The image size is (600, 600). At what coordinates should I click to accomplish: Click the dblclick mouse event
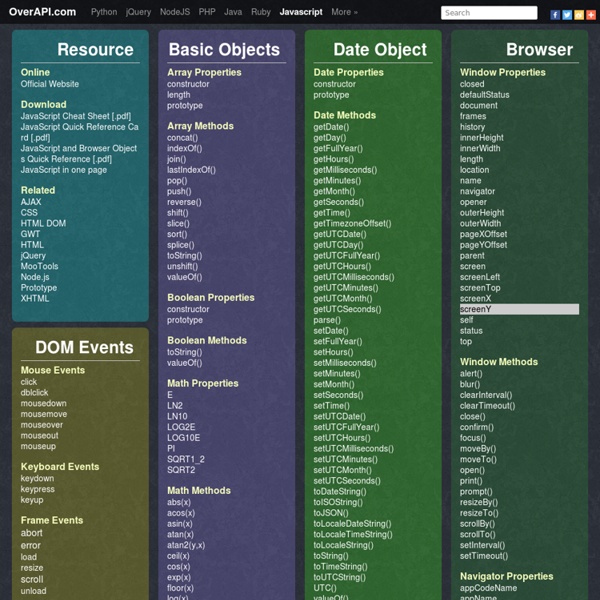[x=34, y=392]
